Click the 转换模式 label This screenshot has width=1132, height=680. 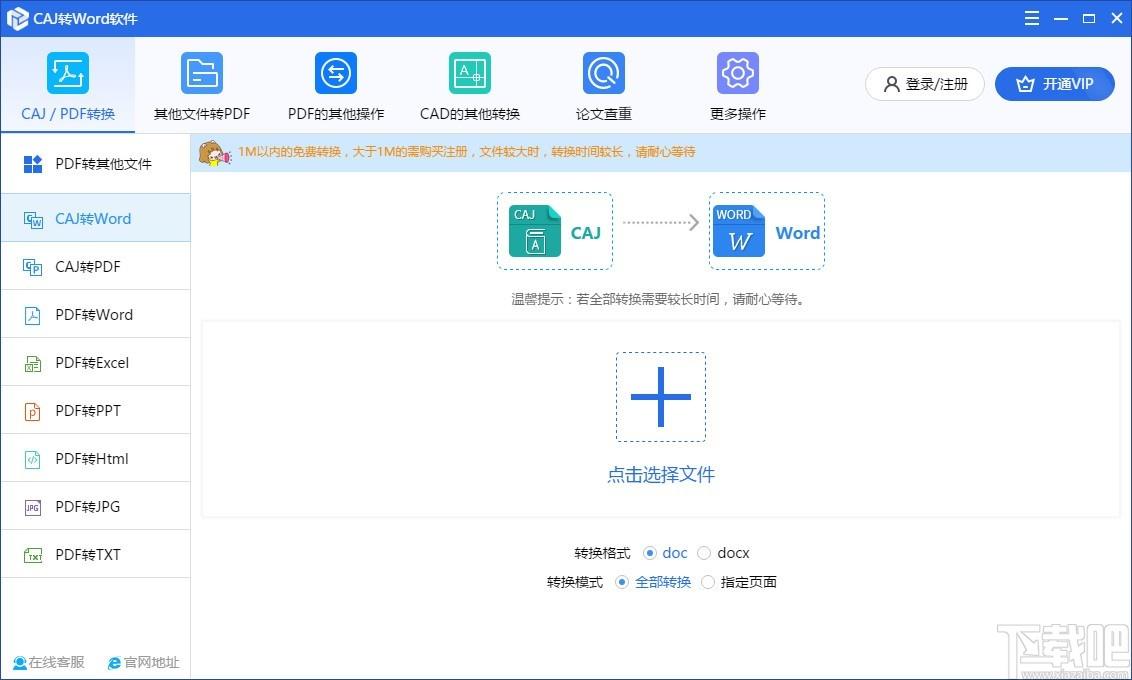[575, 583]
